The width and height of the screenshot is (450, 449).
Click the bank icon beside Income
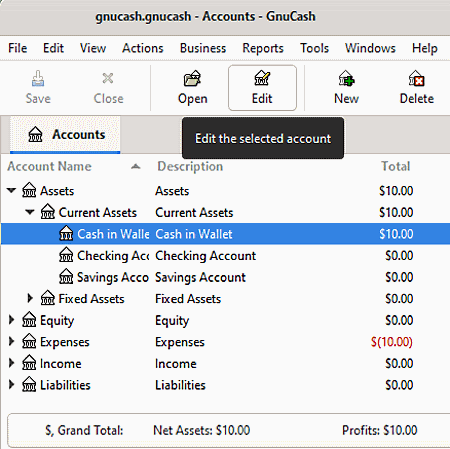pyautogui.click(x=29, y=363)
